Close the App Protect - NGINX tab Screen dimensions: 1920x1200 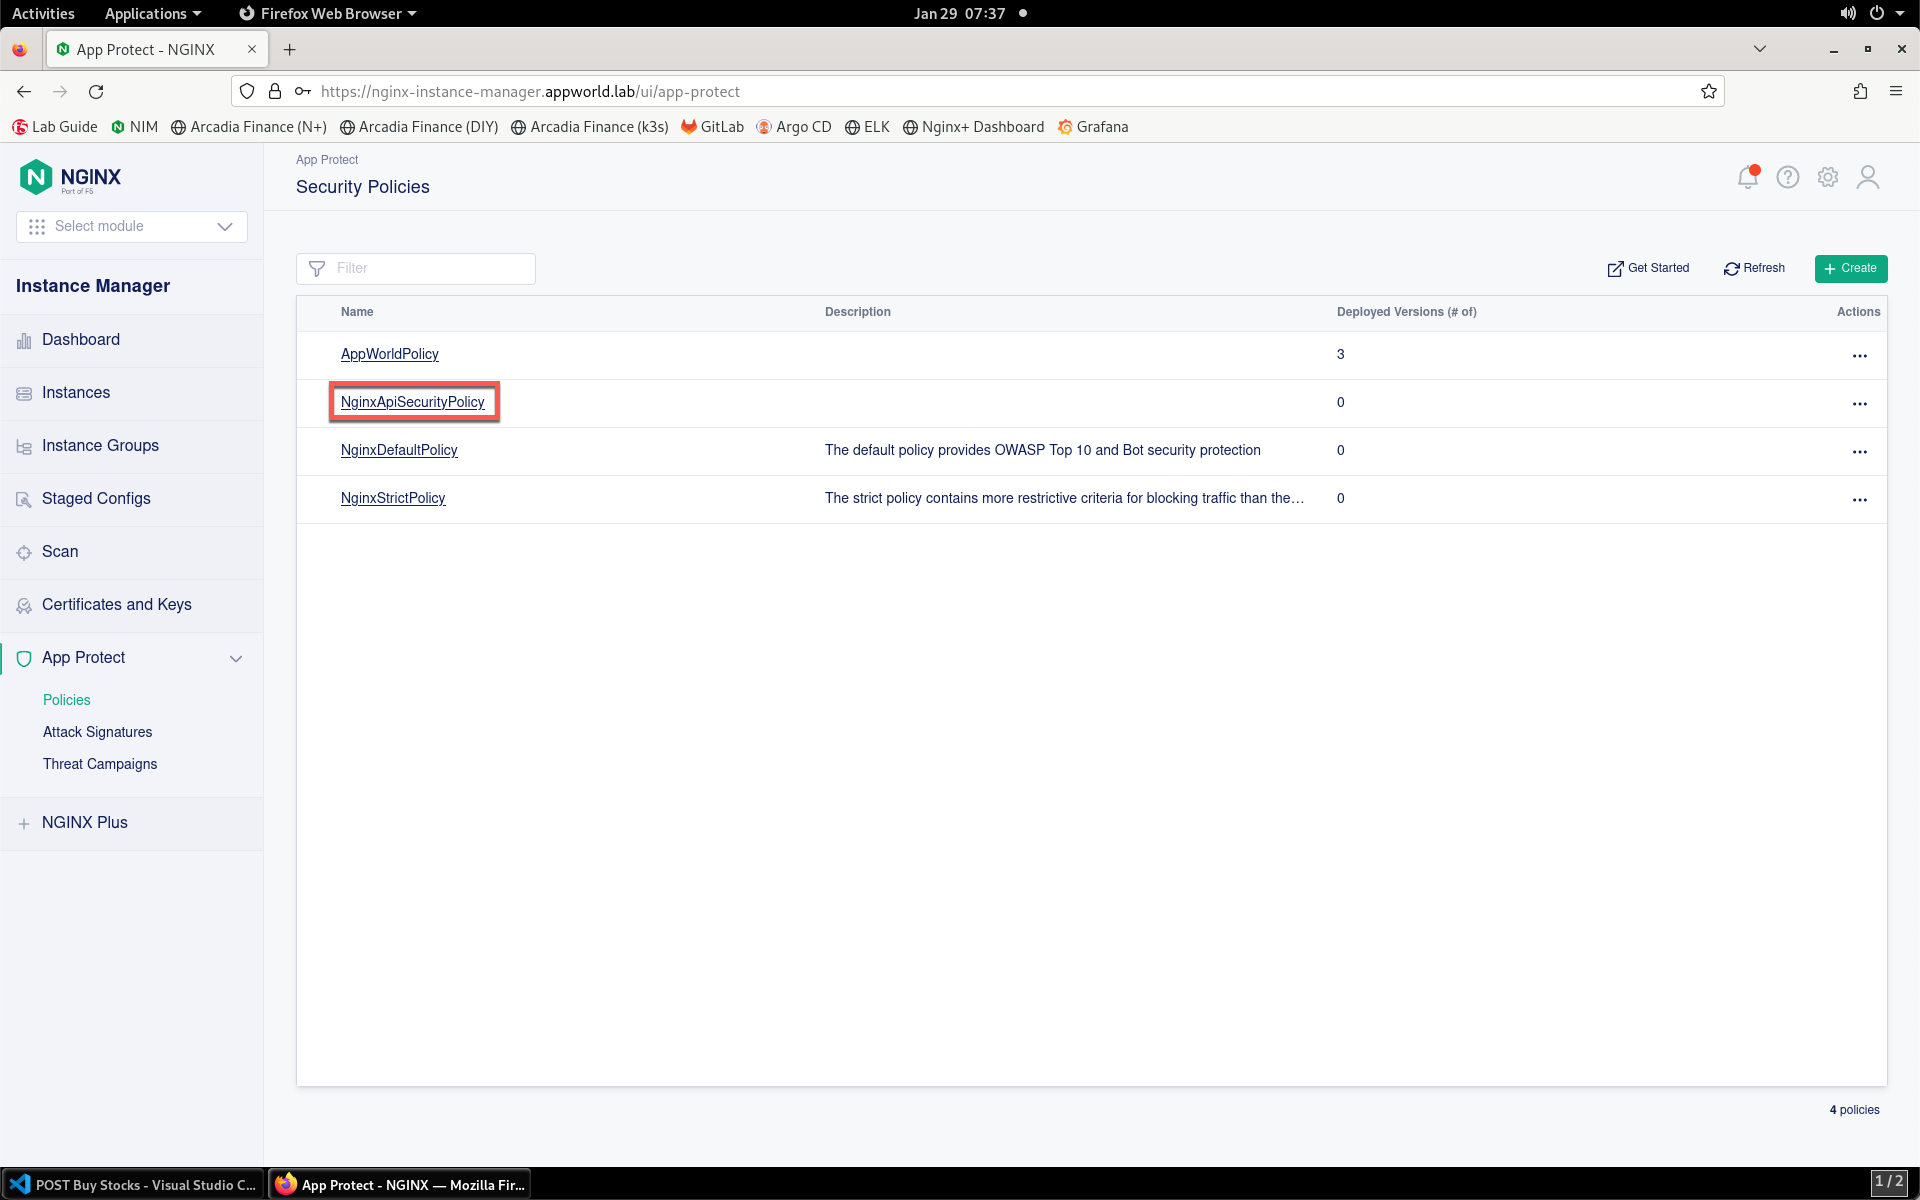[252, 49]
